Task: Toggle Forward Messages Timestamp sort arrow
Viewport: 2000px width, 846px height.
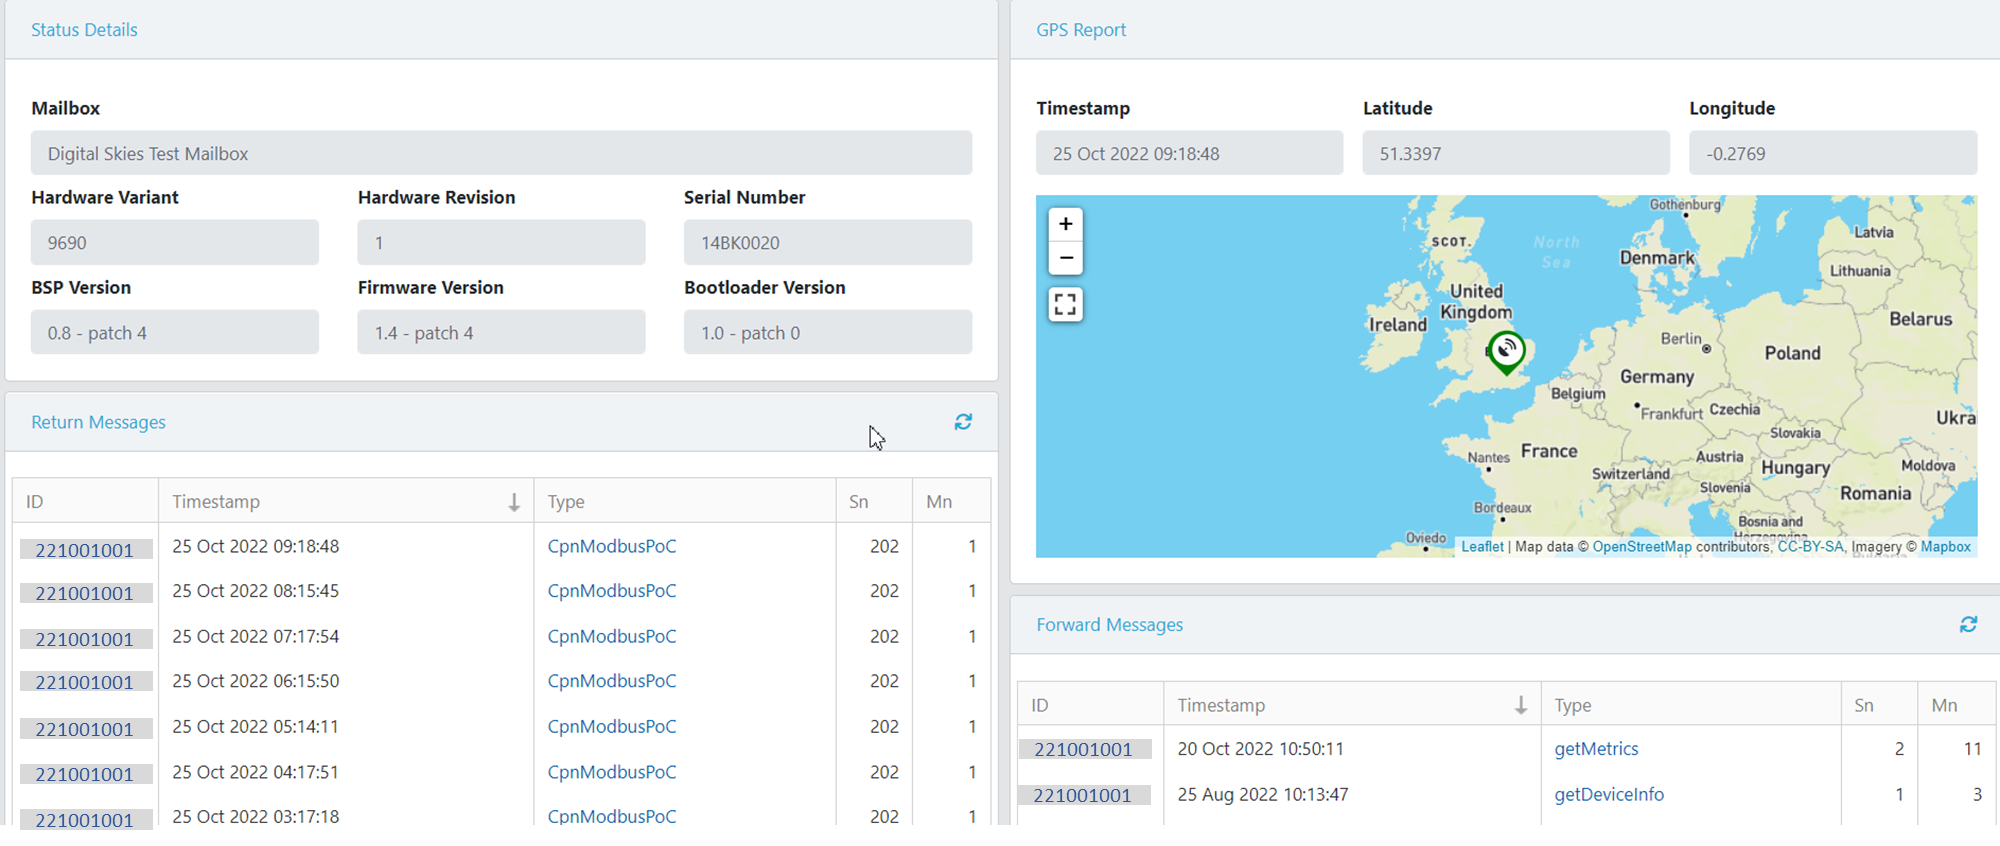Action: [x=1520, y=705]
